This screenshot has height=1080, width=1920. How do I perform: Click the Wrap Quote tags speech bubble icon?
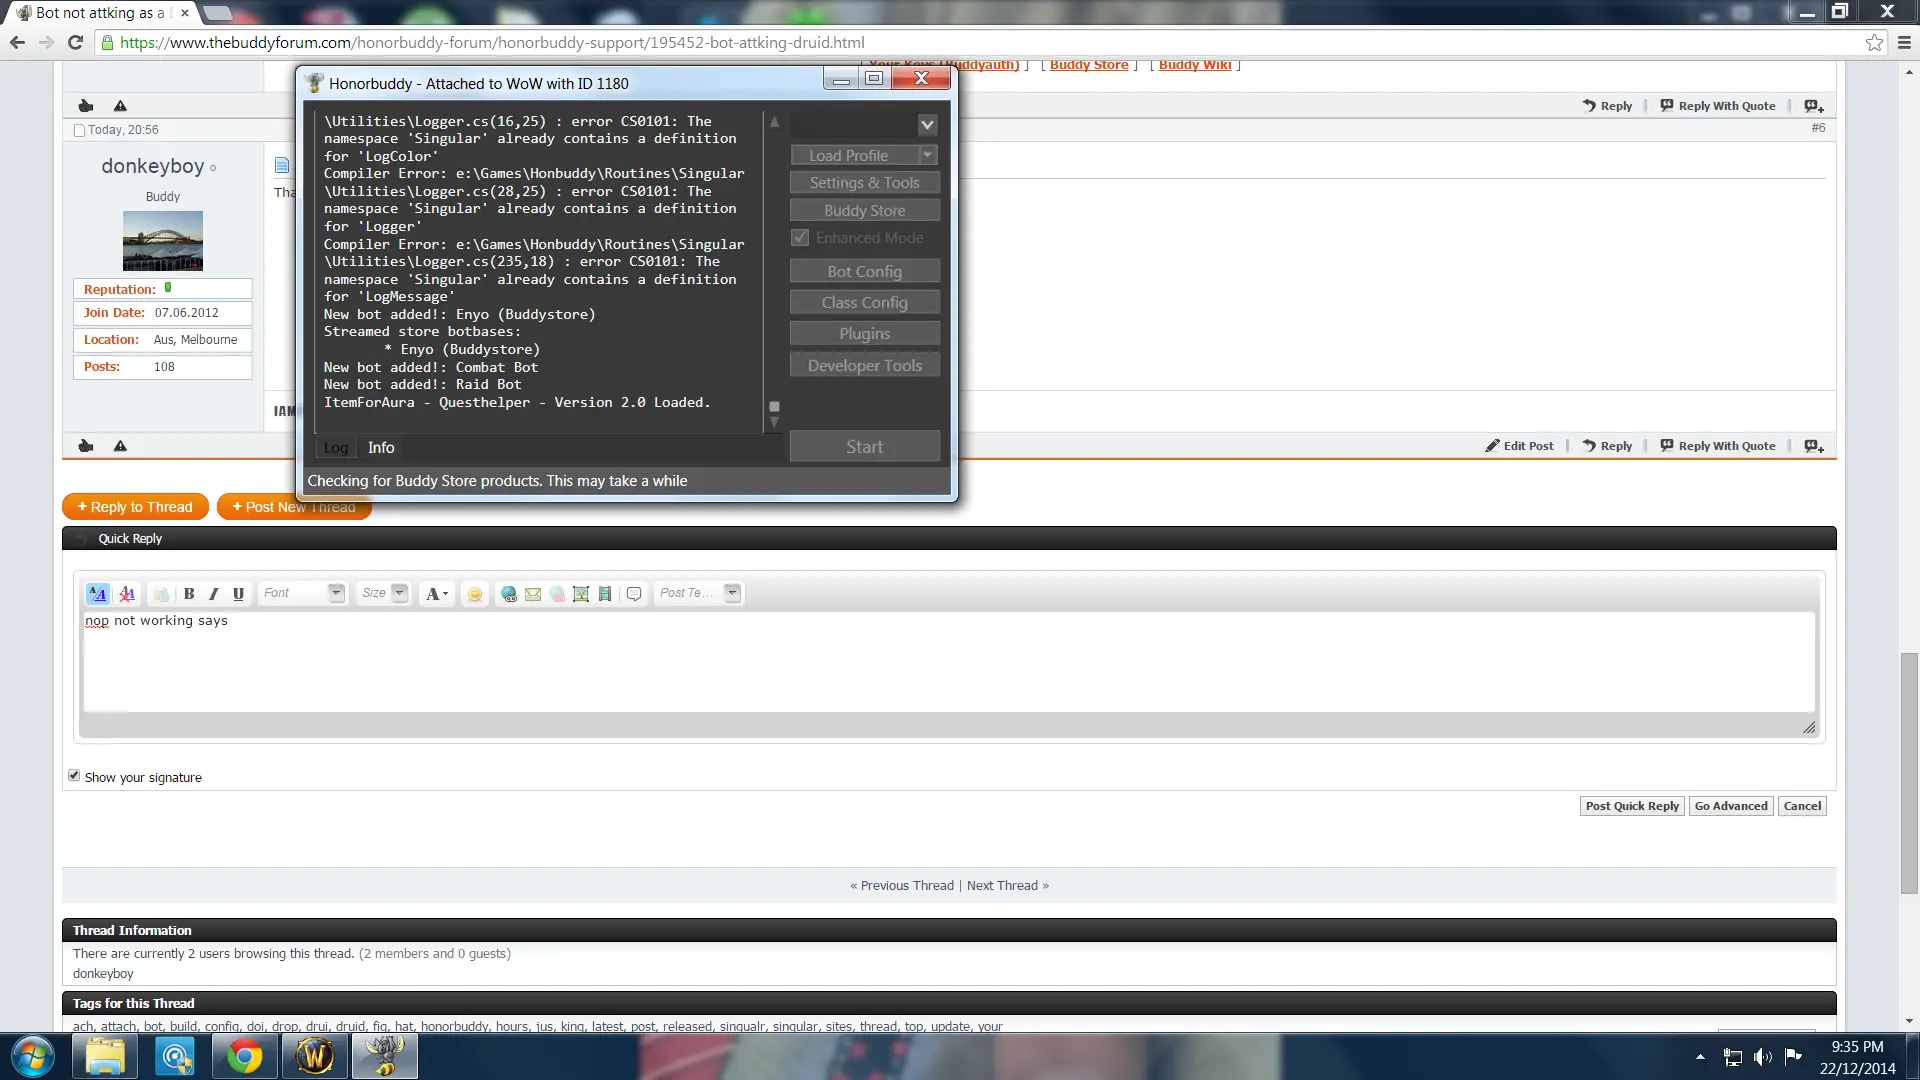pyautogui.click(x=634, y=593)
